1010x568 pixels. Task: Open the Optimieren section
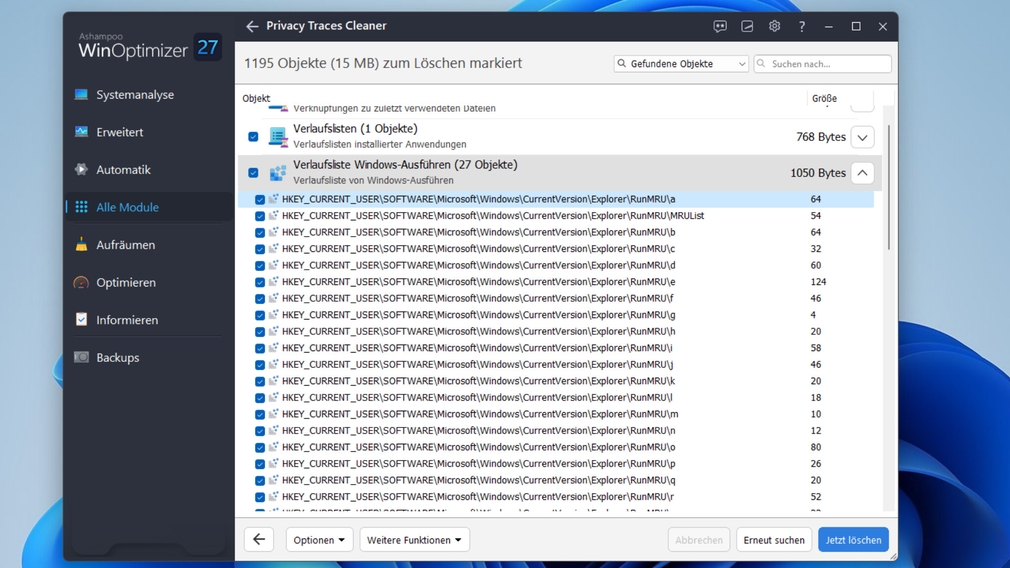coord(149,282)
